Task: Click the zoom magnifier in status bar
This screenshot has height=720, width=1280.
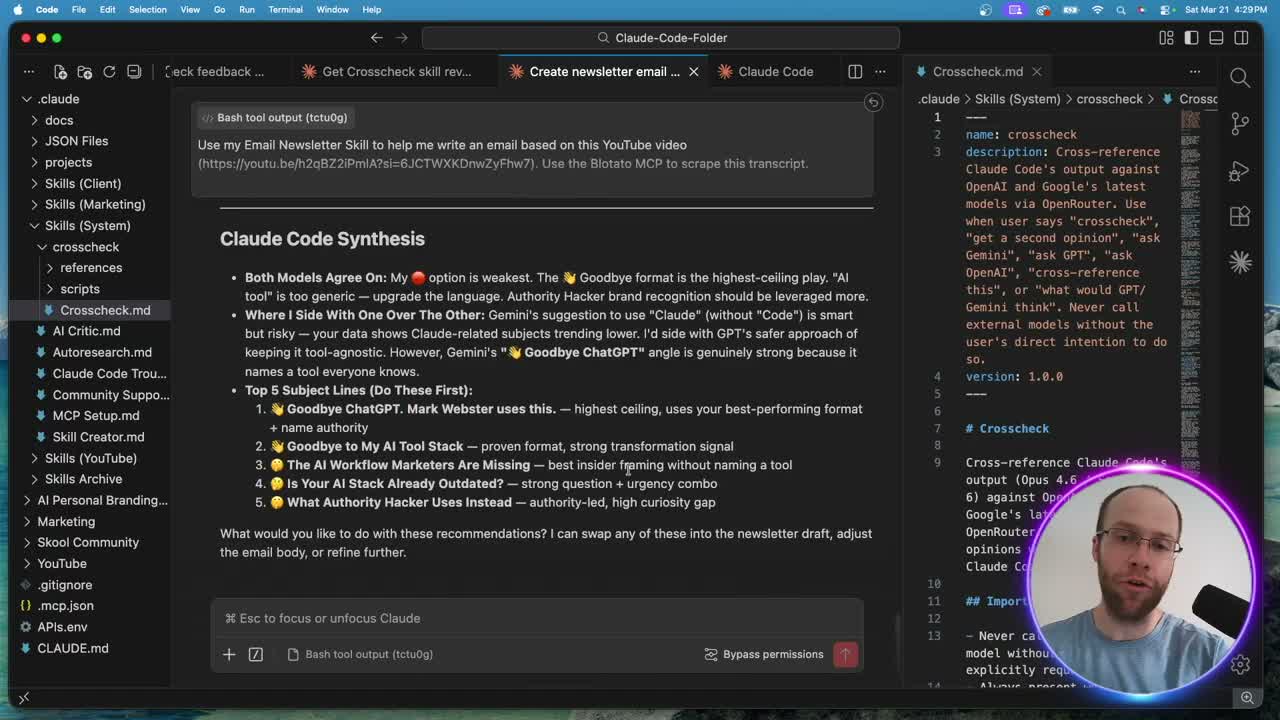Action: [x=1247, y=698]
